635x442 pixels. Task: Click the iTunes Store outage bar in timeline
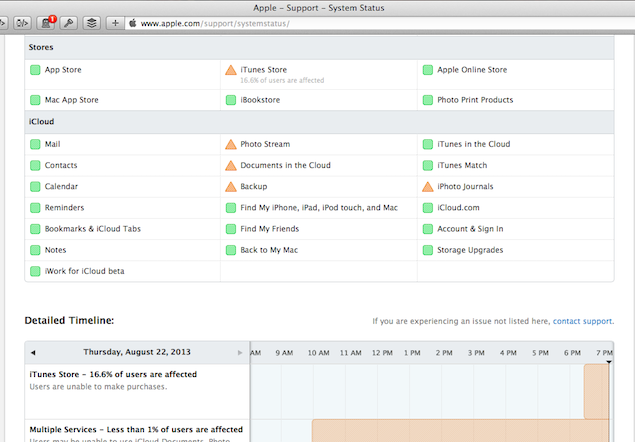coord(597,391)
